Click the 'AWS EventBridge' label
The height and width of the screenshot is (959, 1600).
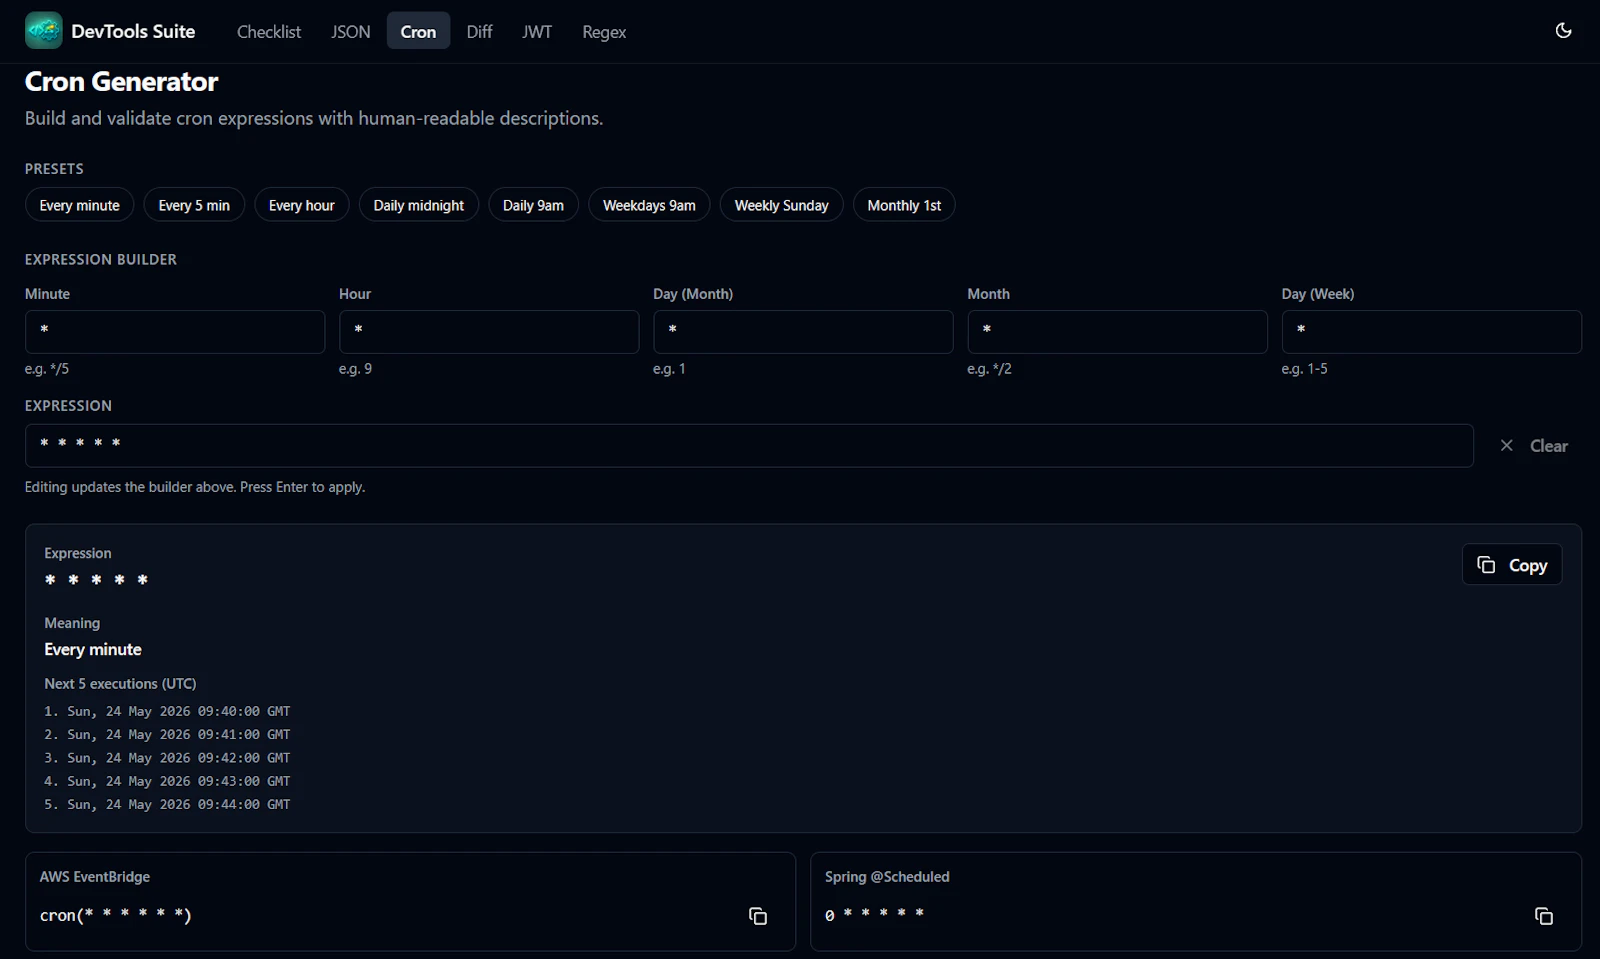point(95,877)
